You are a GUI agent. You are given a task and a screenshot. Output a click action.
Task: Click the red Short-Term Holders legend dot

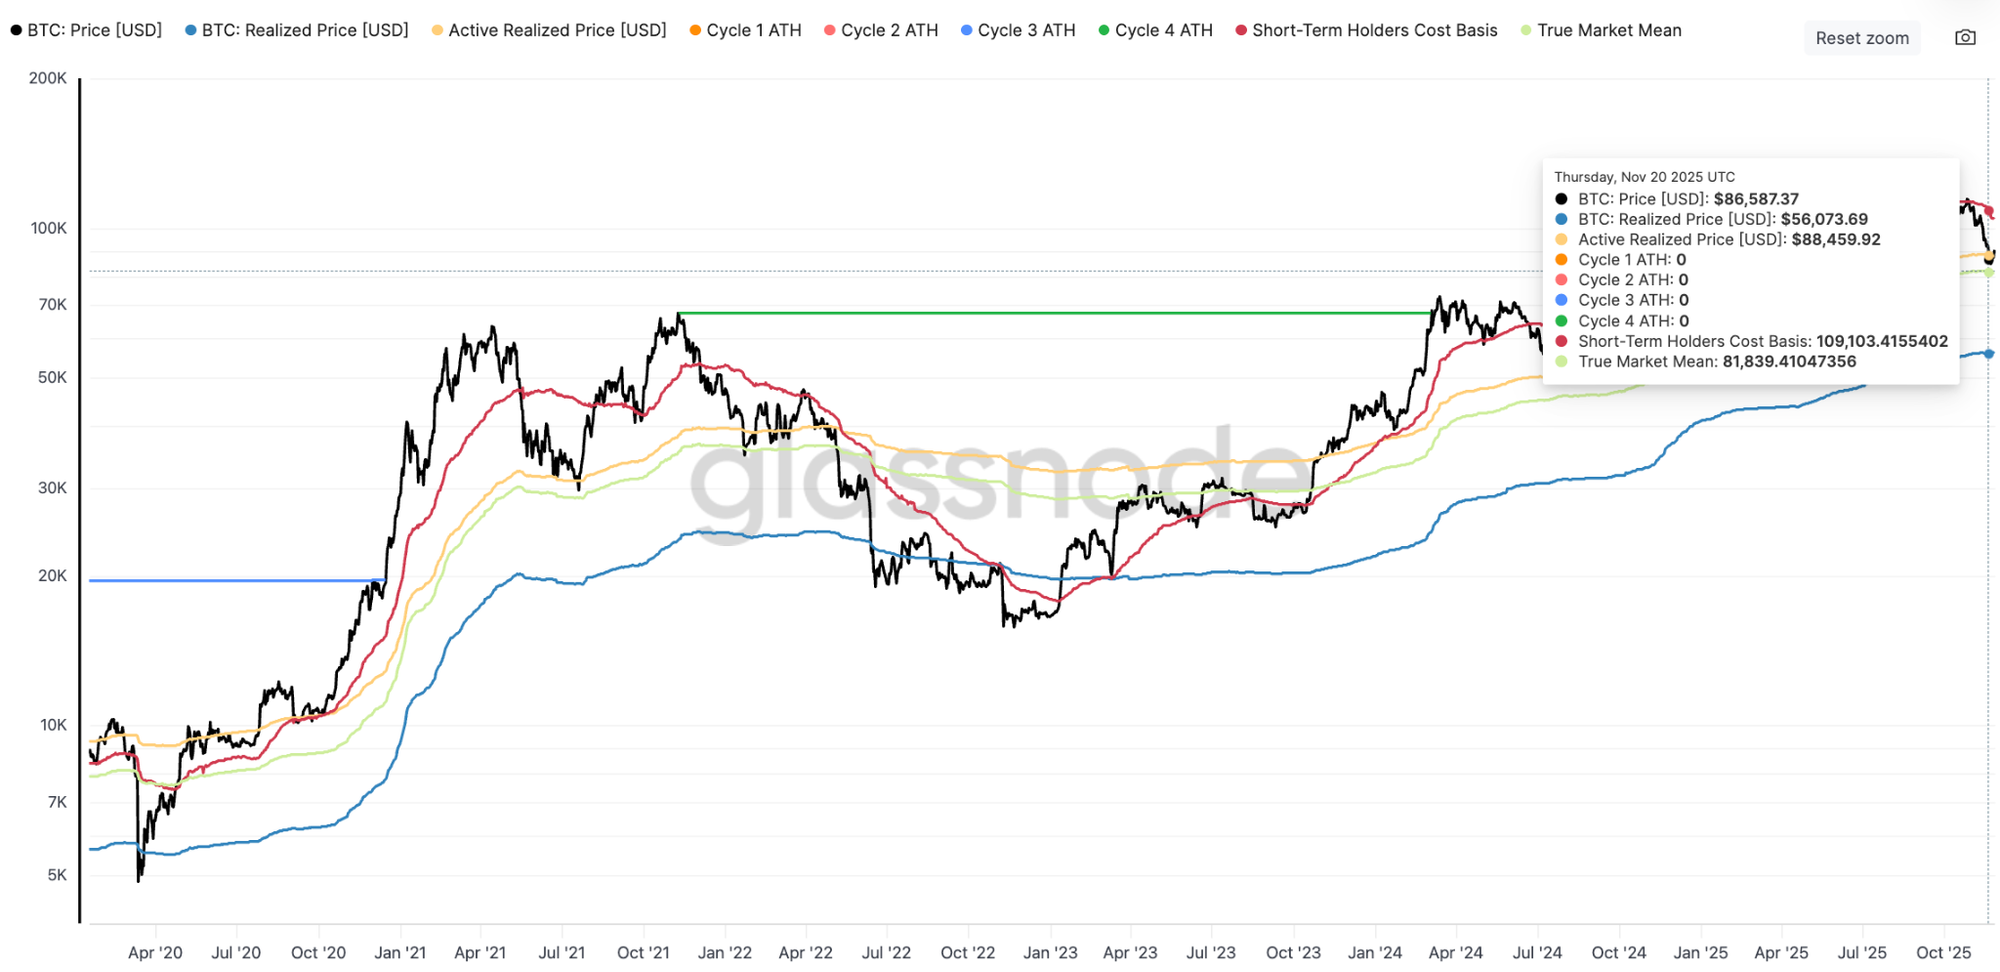click(1241, 30)
